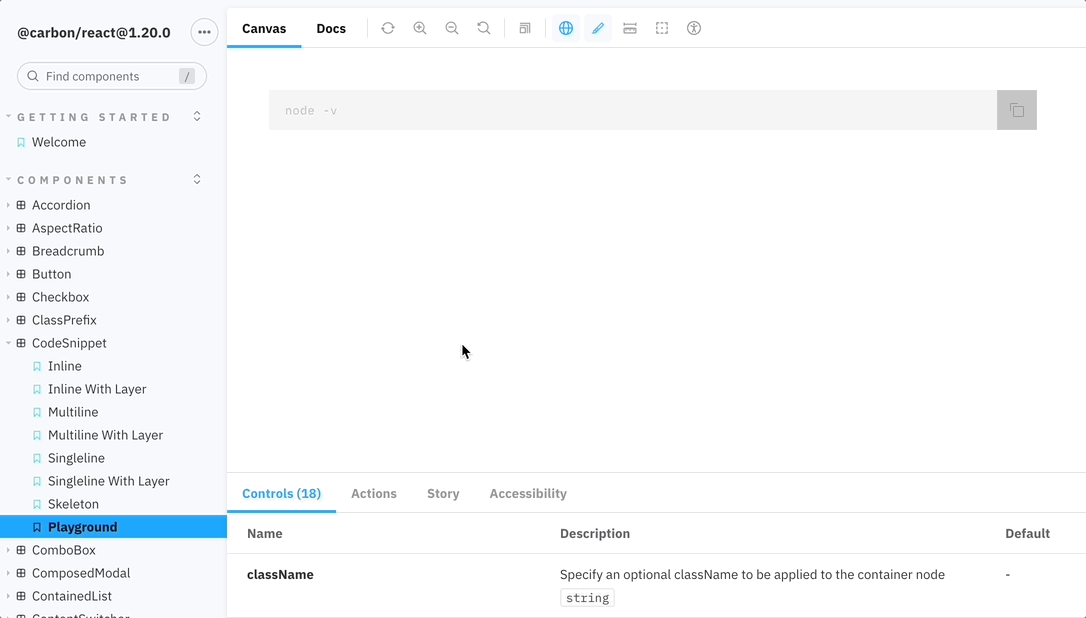1086x618 pixels.
Task: Open the sidebar ellipsis menu button
Action: tap(204, 32)
